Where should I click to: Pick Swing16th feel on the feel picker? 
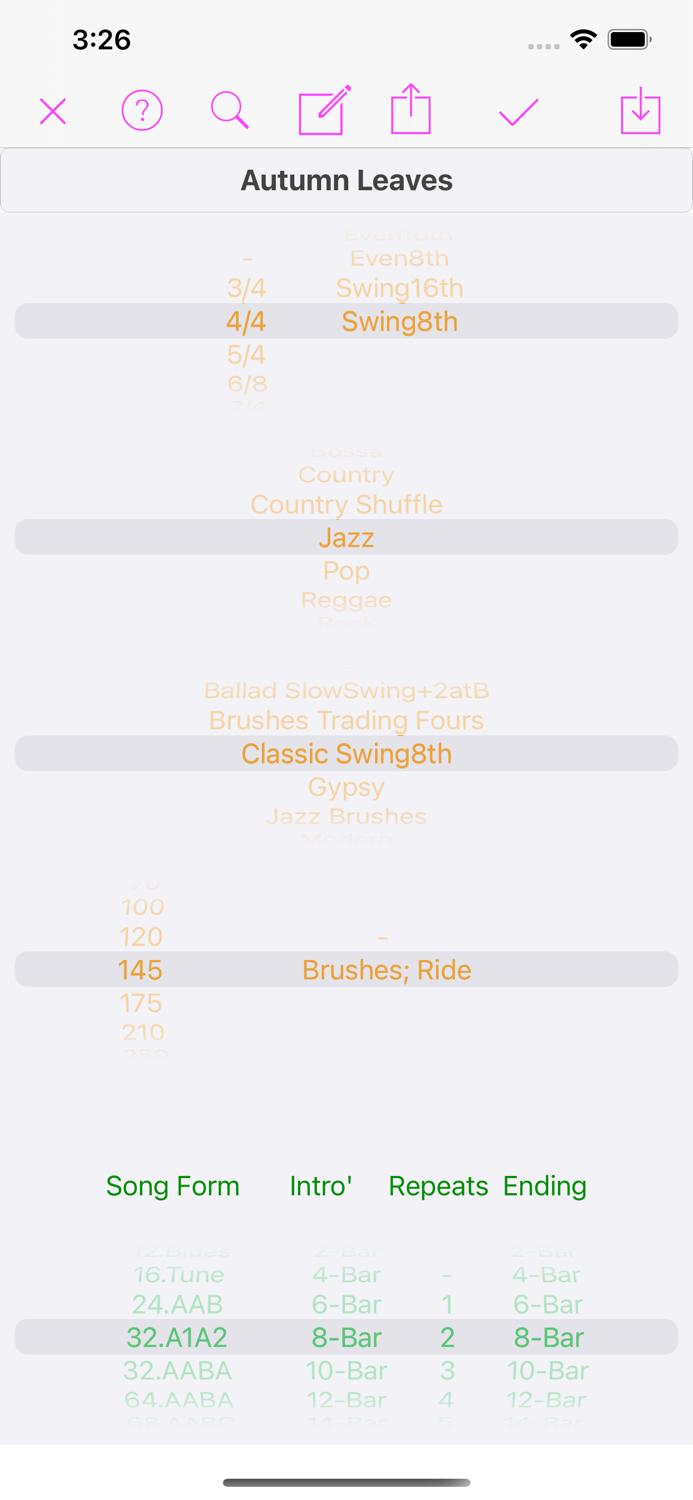click(x=399, y=287)
